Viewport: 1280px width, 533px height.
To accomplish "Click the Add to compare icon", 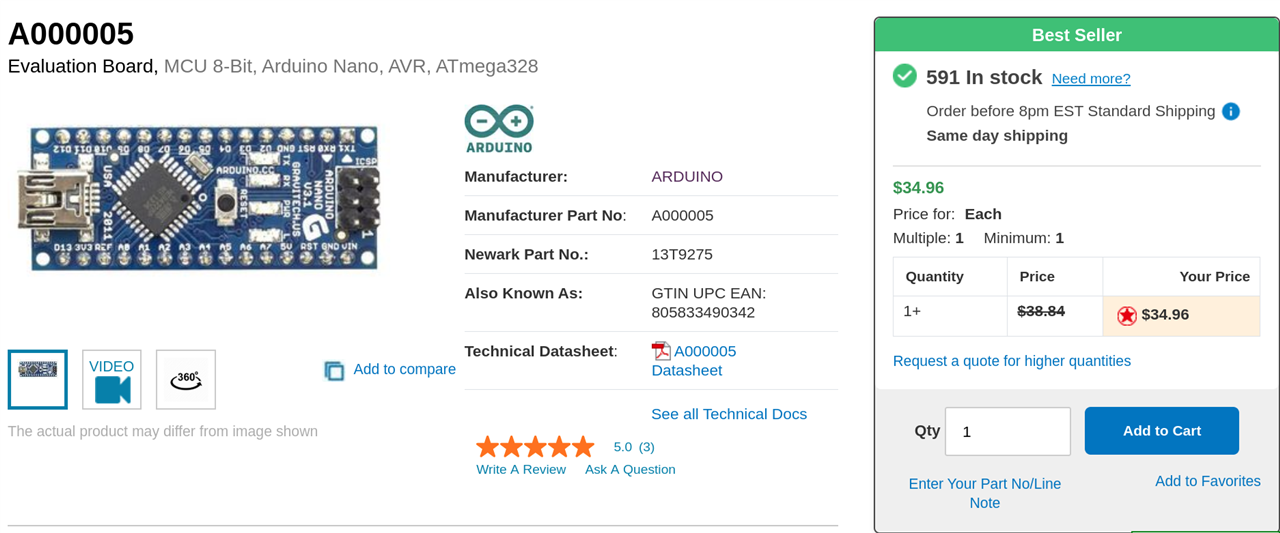I will (334, 371).
